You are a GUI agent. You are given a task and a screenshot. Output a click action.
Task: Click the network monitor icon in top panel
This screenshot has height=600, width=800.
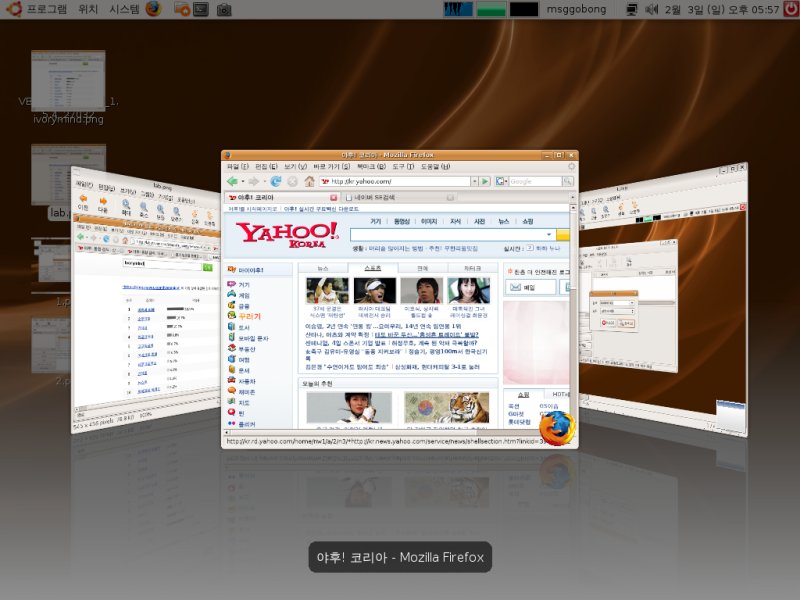(x=632, y=10)
